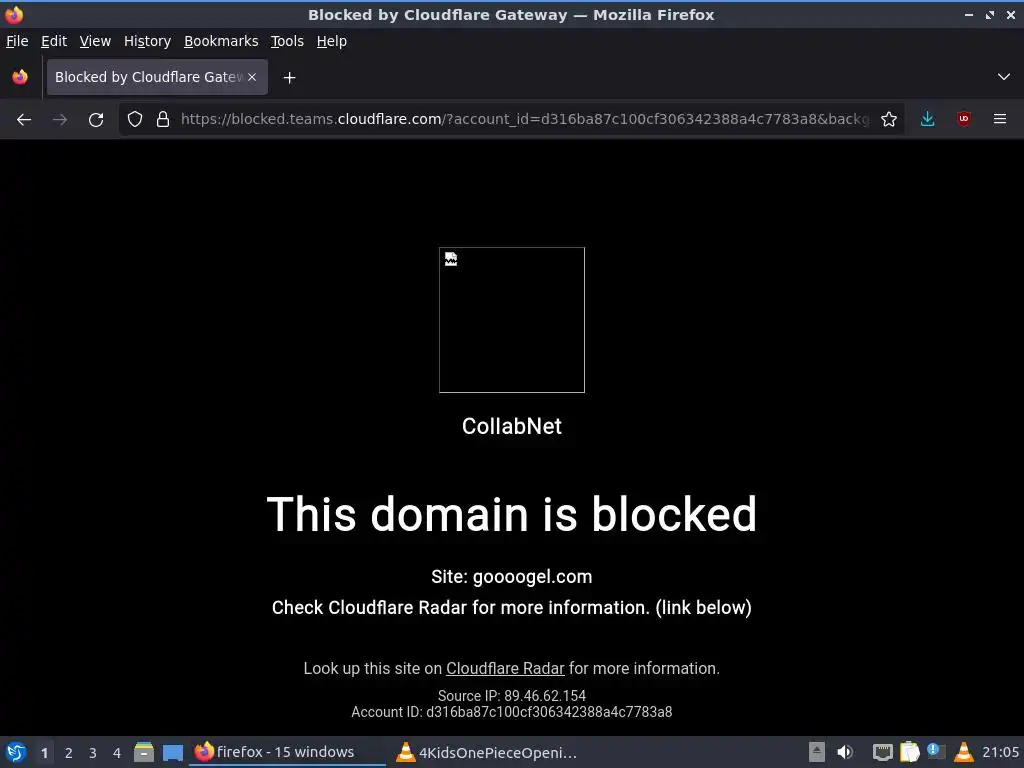This screenshot has width=1024, height=768.
Task: Go back to the previous page
Action: pyautogui.click(x=24, y=120)
